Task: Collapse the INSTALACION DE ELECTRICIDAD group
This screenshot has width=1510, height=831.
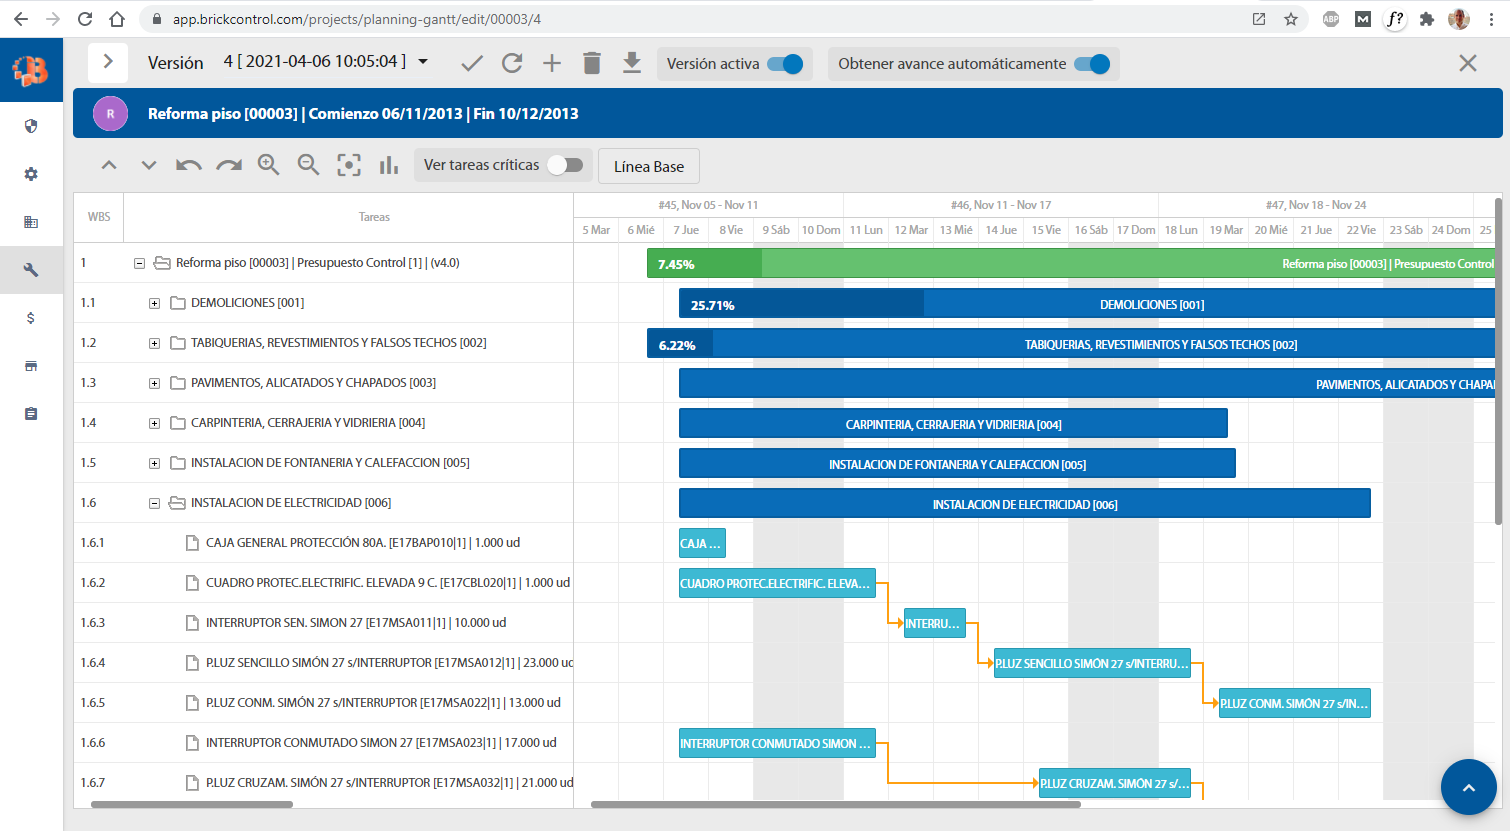Action: pos(154,502)
